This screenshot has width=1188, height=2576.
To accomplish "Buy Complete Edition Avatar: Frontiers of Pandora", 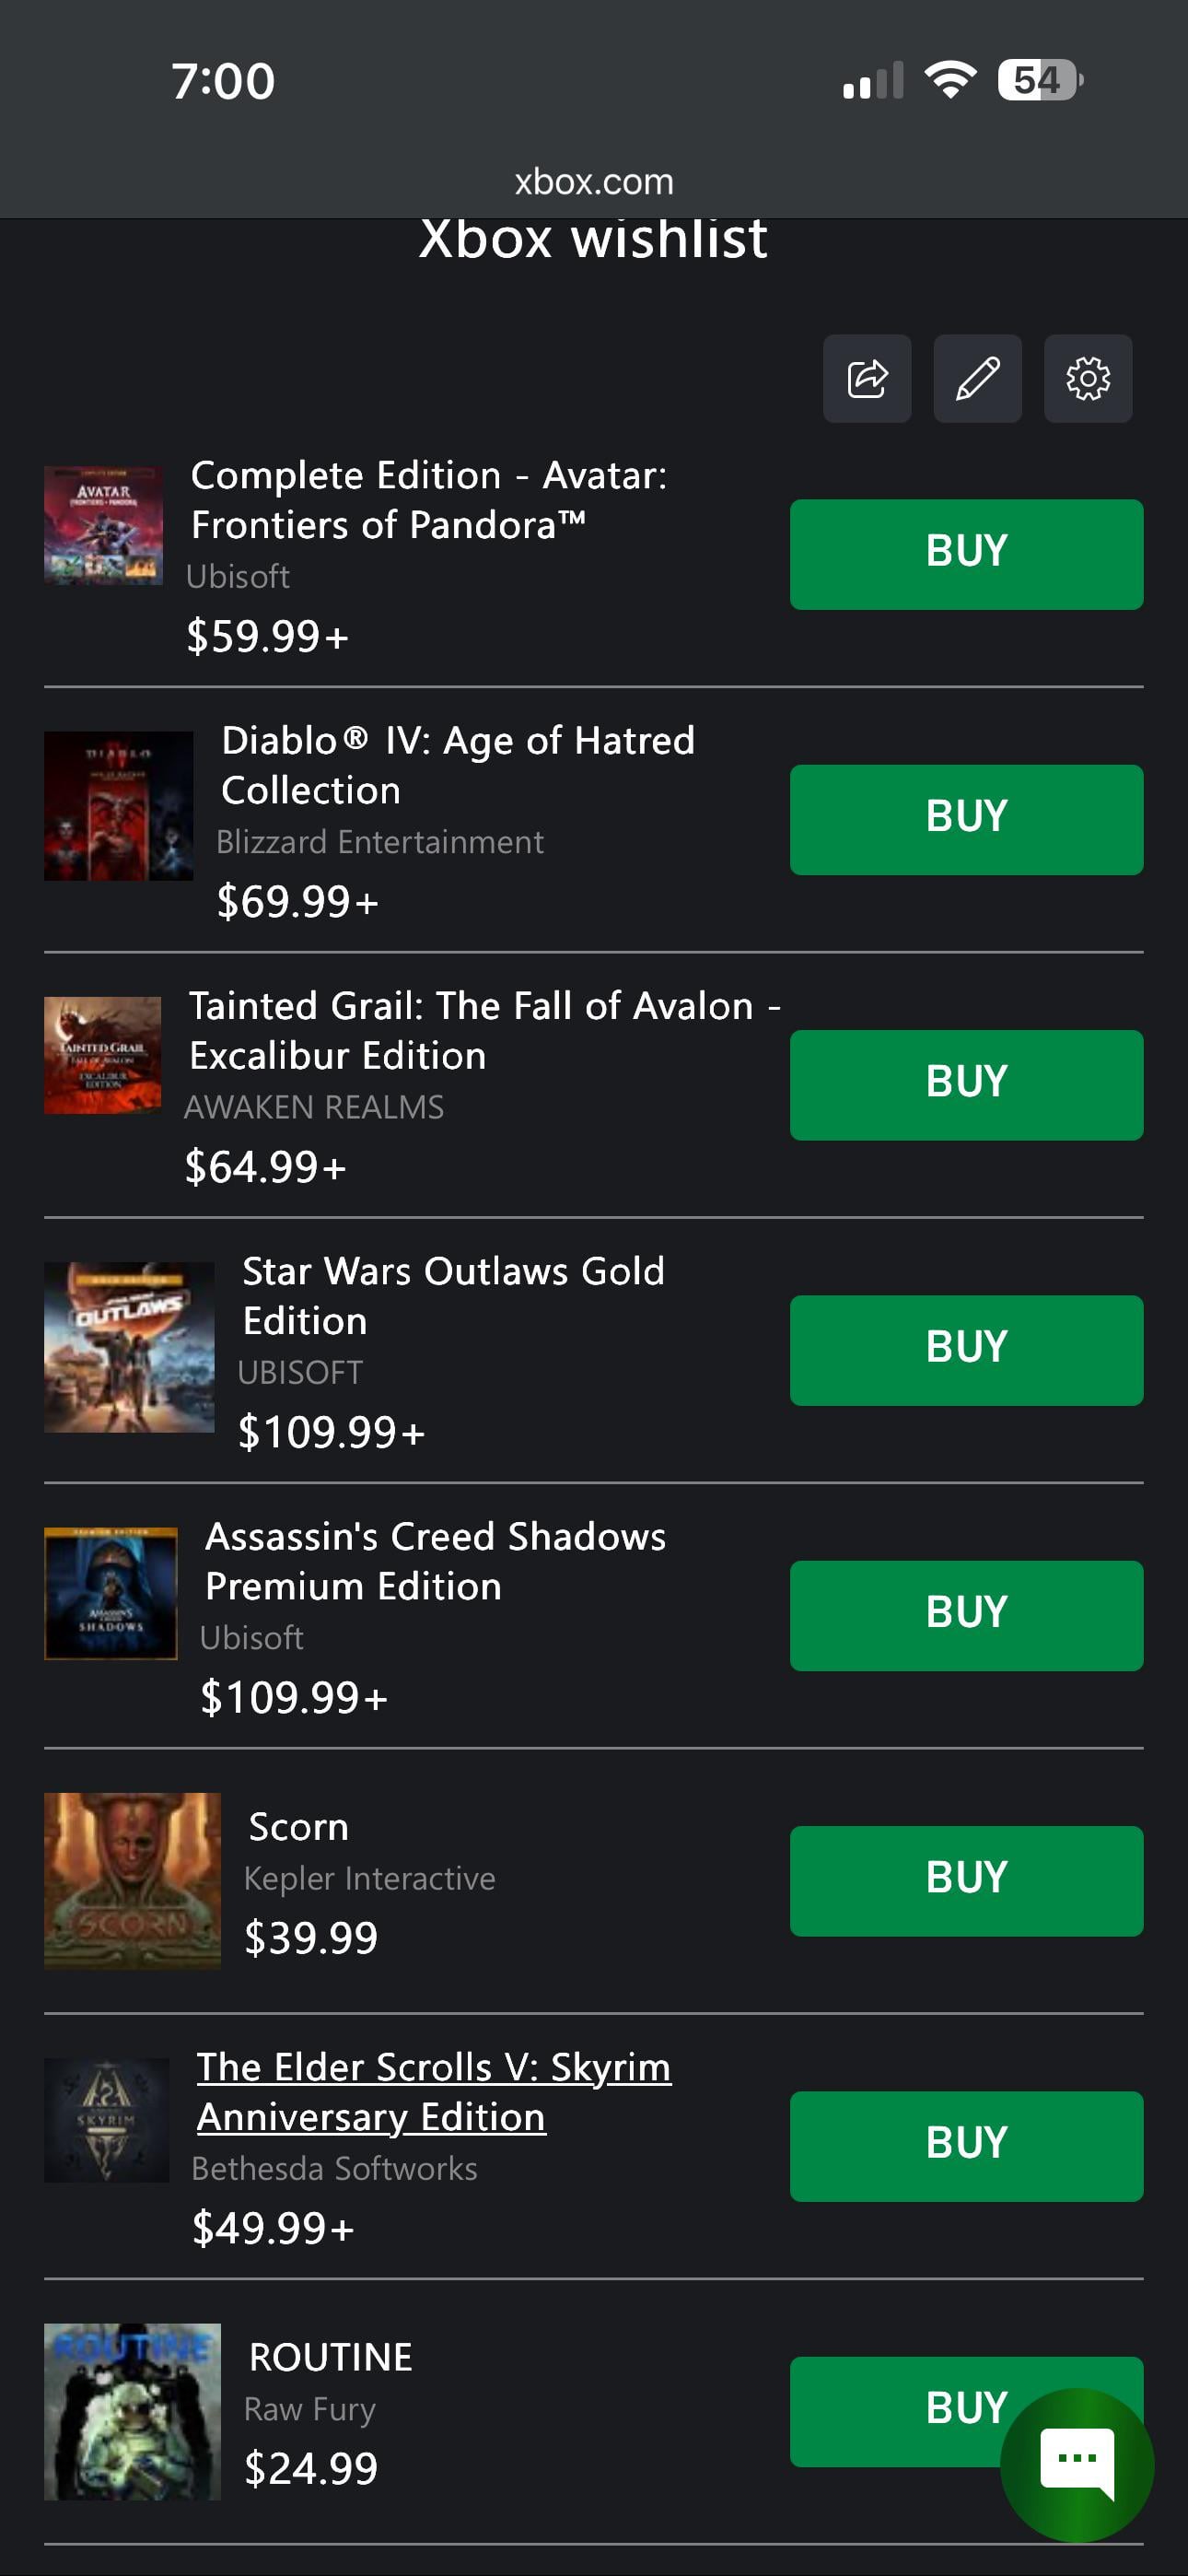I will coord(966,554).
